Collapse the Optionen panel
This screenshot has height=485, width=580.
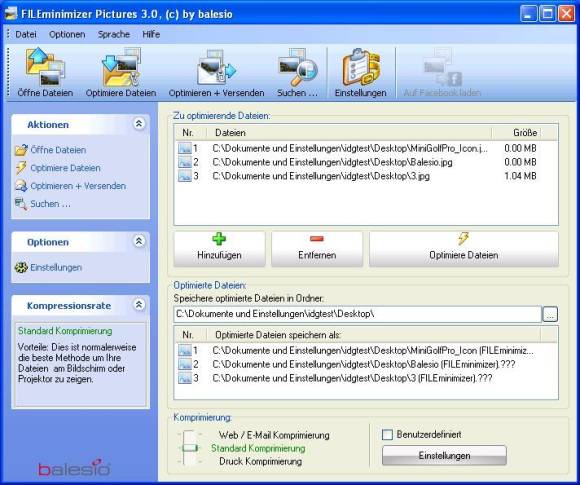[139, 241]
